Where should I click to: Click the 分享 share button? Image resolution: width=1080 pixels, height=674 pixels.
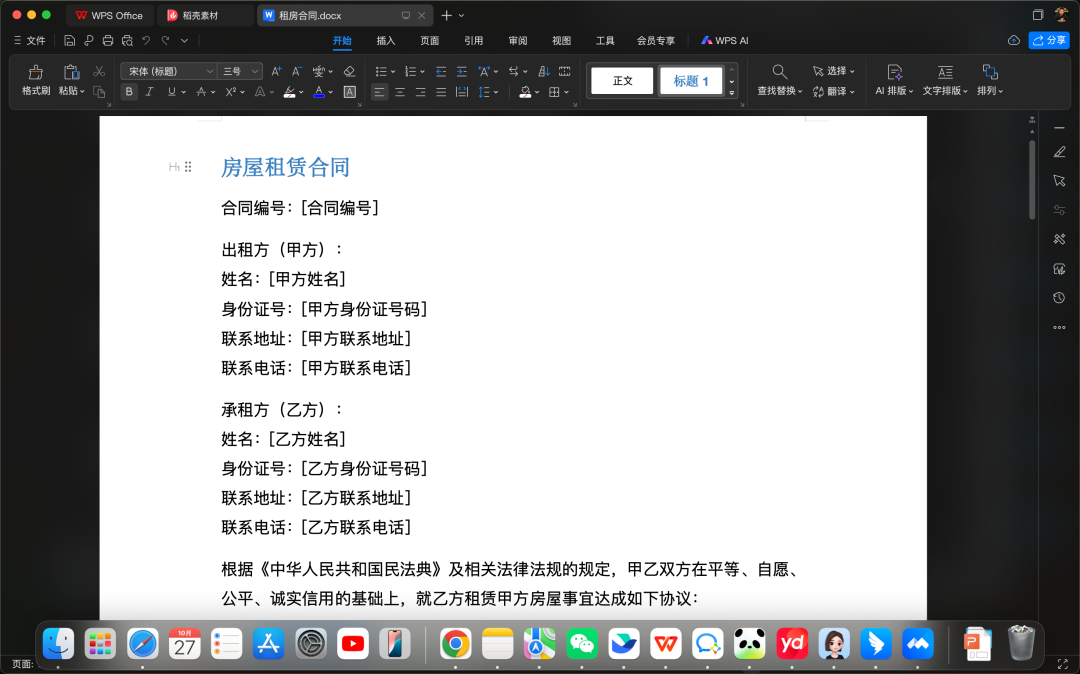click(1050, 41)
